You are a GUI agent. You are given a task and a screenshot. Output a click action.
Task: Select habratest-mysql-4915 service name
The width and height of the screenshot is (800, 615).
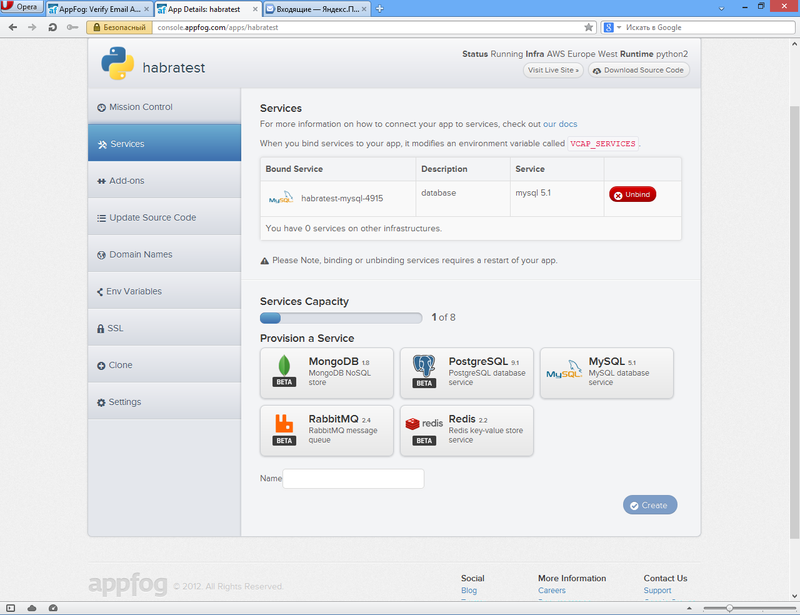point(342,198)
